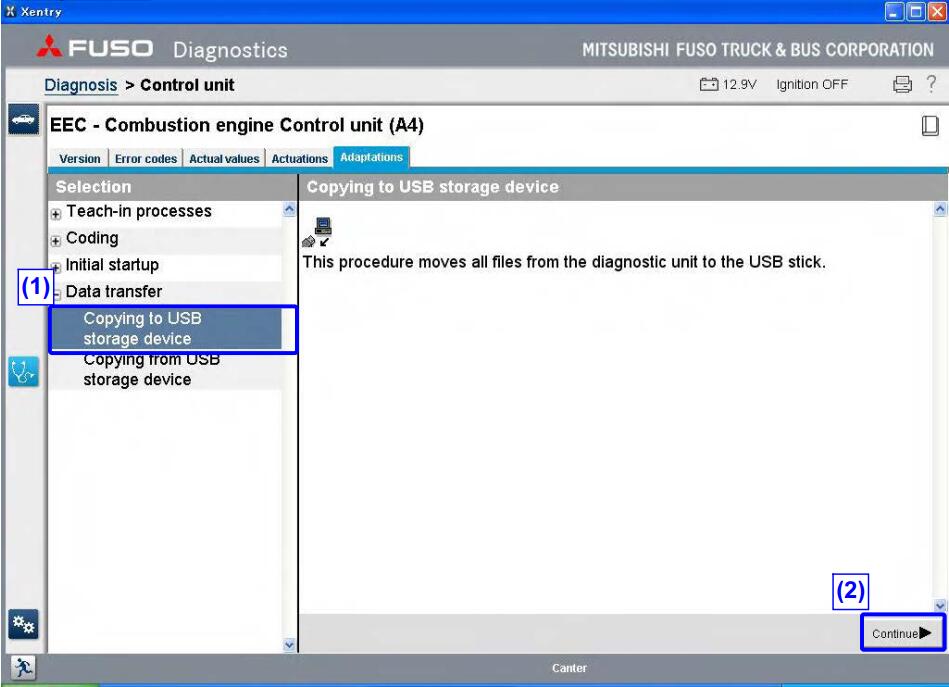Click the FUSO logo
Viewport: 949px width, 687px height.
95,48
